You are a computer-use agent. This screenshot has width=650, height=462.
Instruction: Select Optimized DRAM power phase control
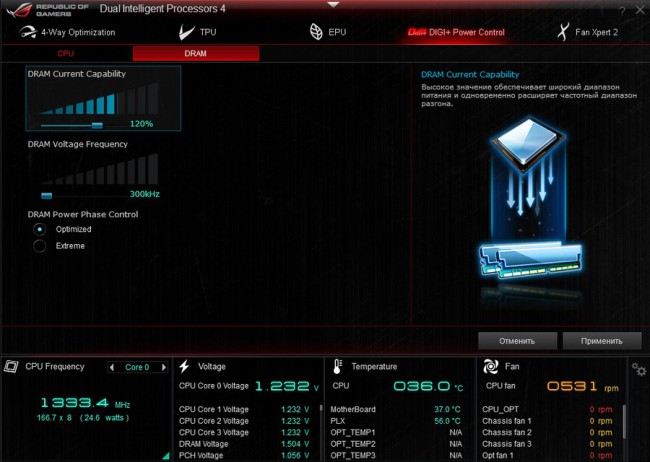[40, 229]
